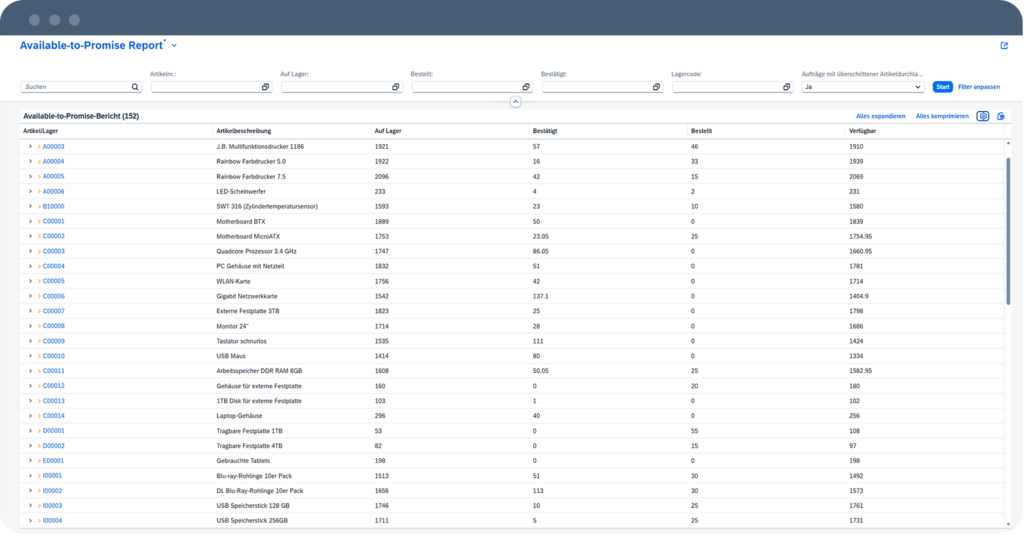Image resolution: width=1024 pixels, height=539 pixels.
Task: Expand row C00002
Action: (x=30, y=237)
